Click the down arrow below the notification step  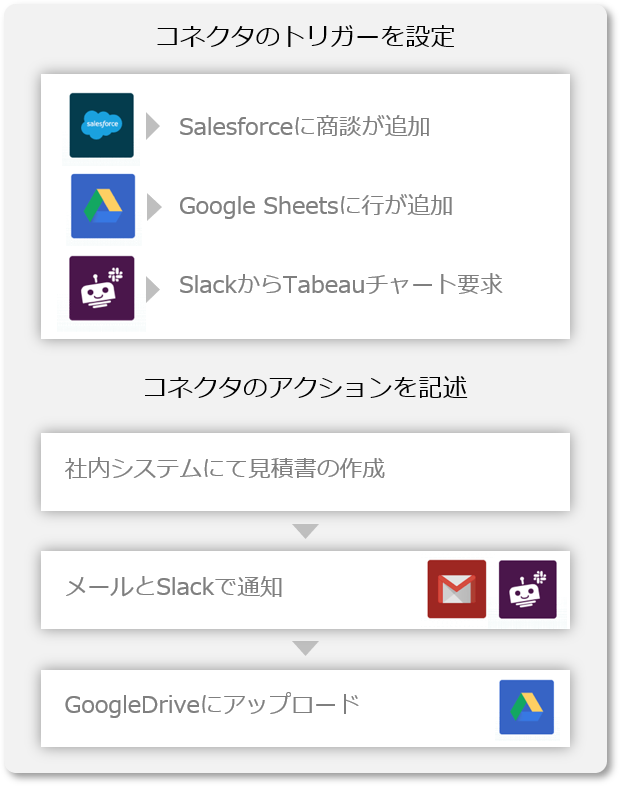tap(306, 648)
